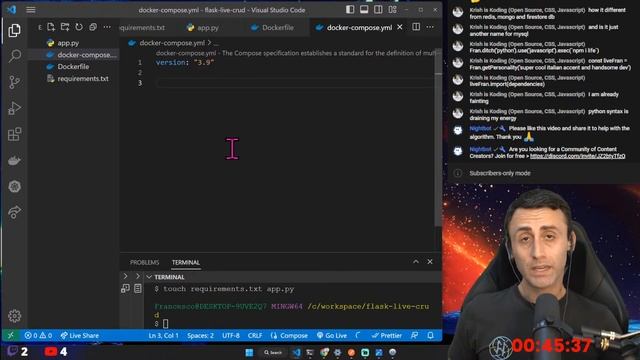The image size is (640, 360).
Task: Select the TERMINAL panel tab
Action: [x=186, y=262]
